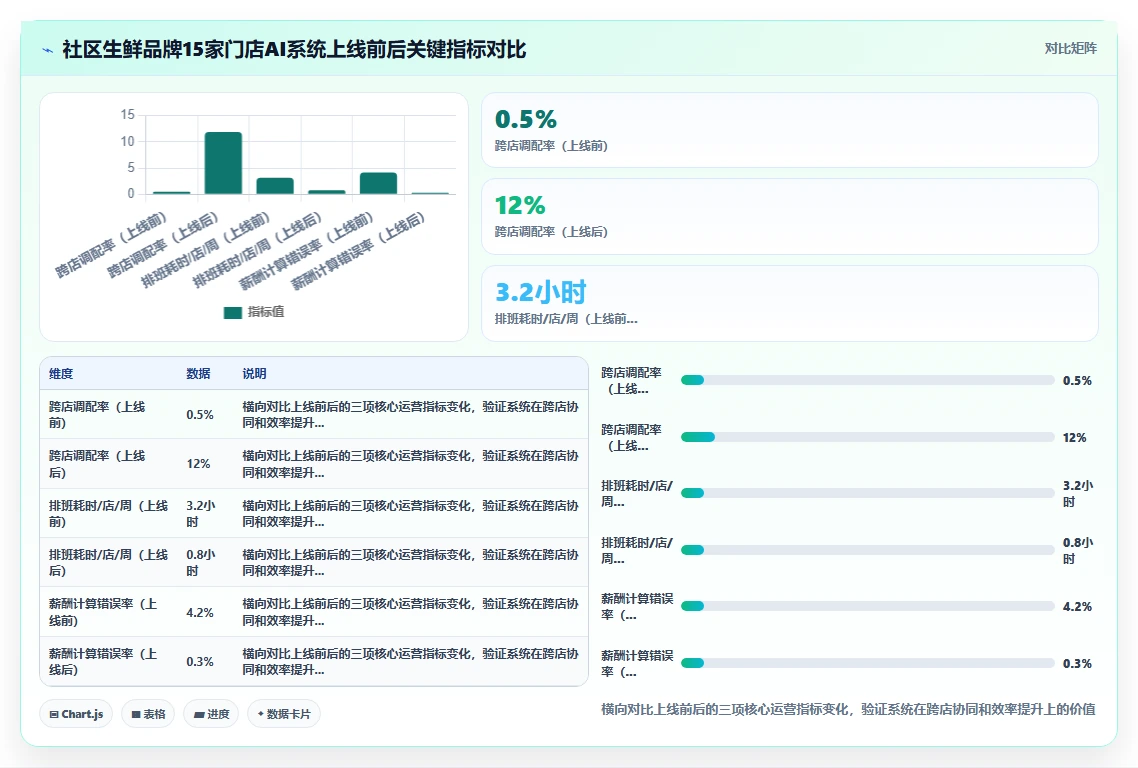Toggle the 指标值 legend color box
1138x768 pixels.
coord(233,312)
